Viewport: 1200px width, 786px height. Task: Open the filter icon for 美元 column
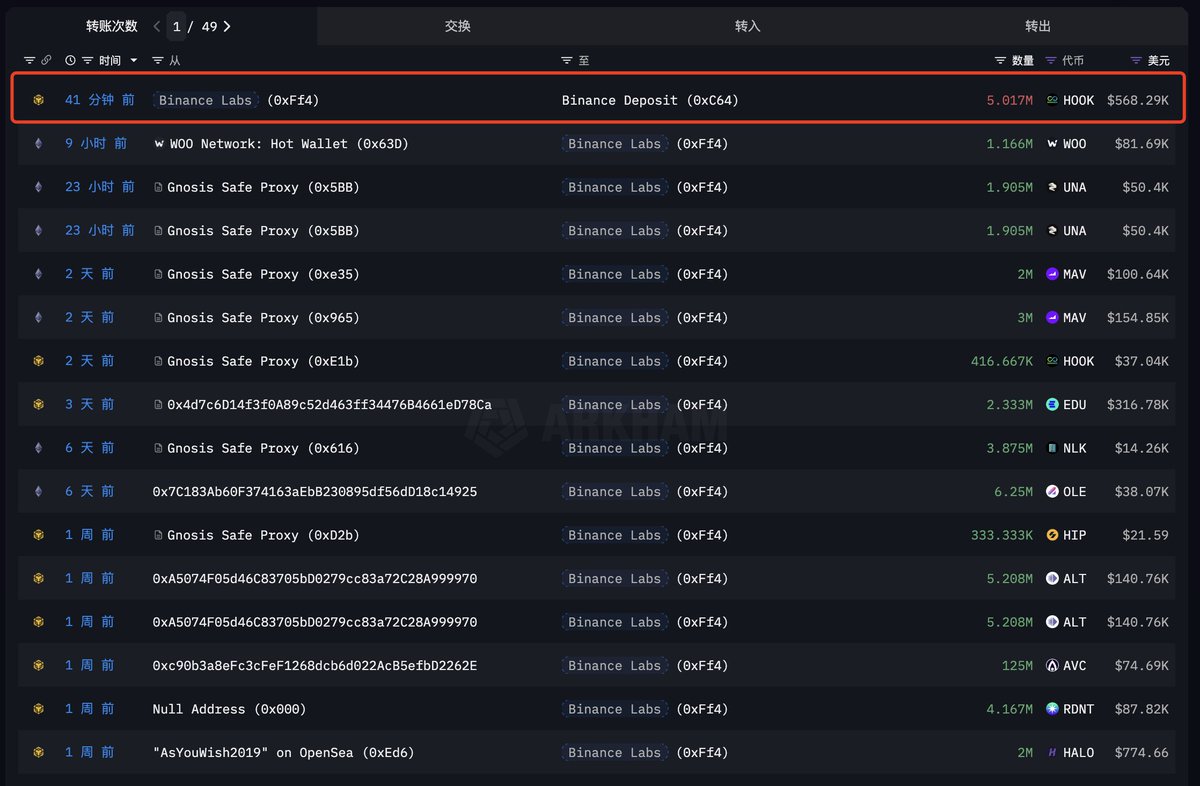[x=1136, y=61]
